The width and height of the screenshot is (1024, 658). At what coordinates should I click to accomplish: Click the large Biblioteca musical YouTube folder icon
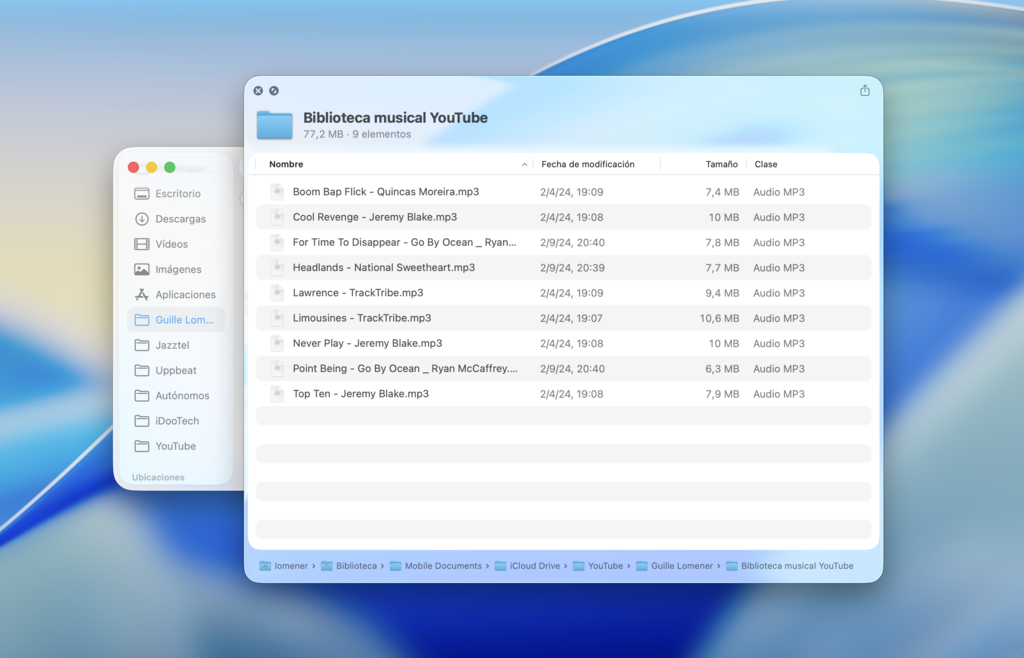274,125
